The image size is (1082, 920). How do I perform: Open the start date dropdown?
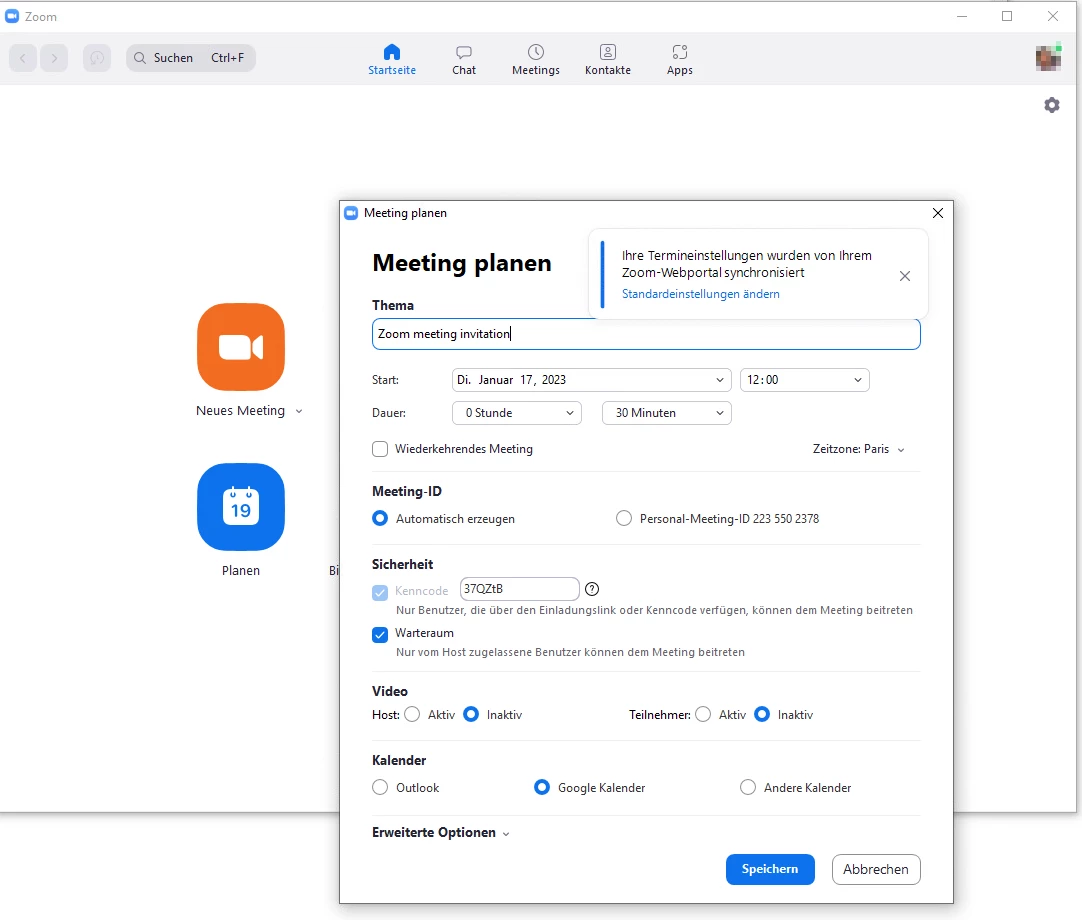pyautogui.click(x=591, y=380)
